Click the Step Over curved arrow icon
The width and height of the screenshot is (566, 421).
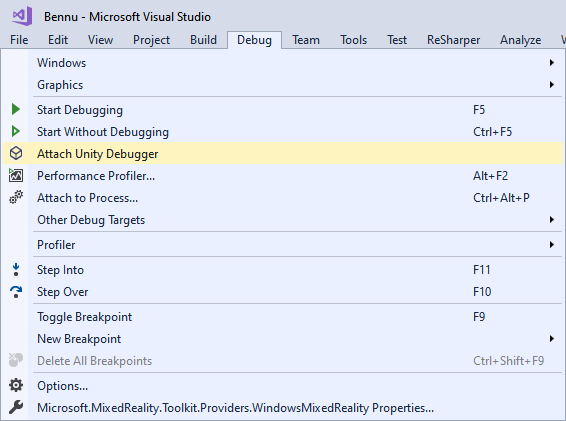pos(16,292)
